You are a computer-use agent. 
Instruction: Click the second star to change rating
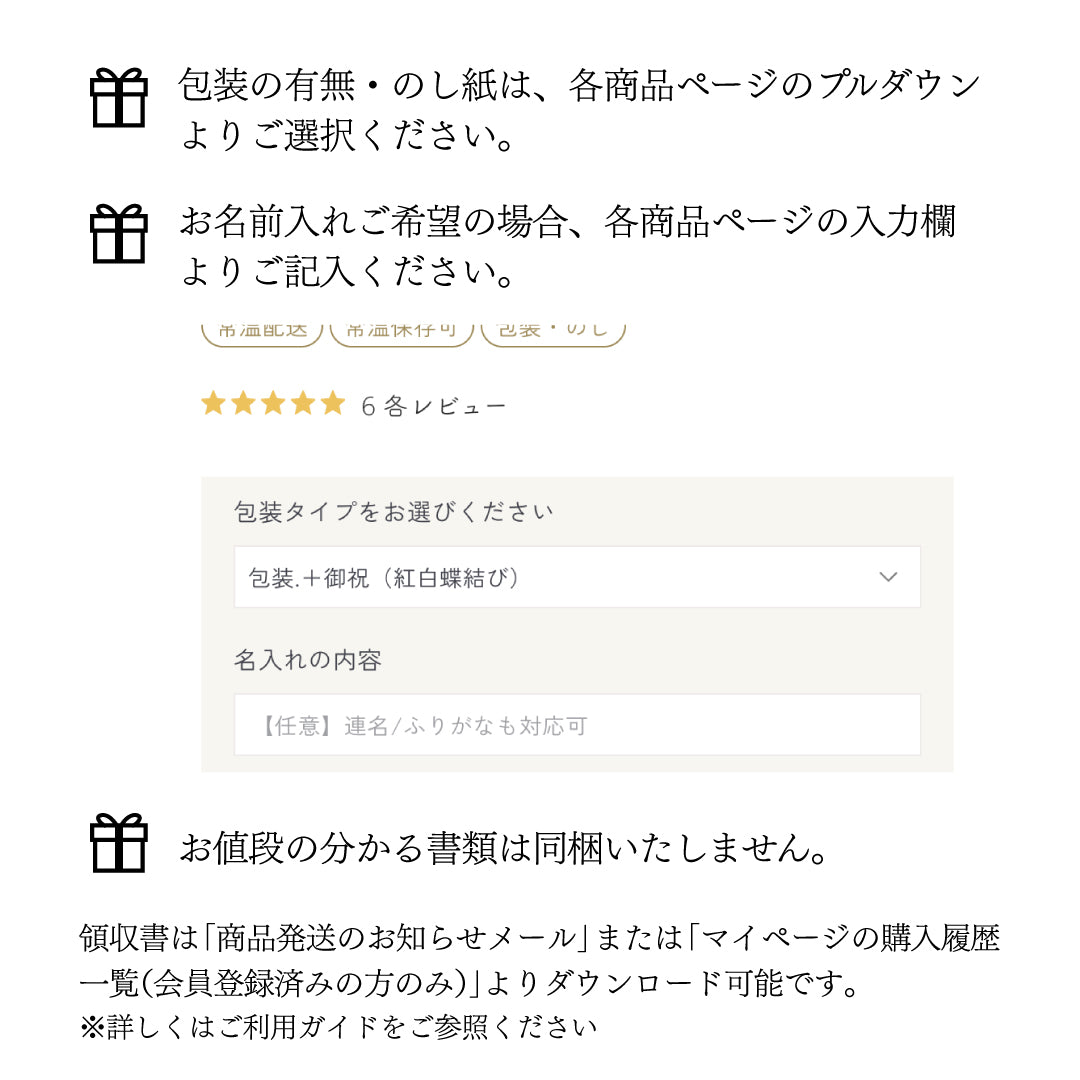242,403
